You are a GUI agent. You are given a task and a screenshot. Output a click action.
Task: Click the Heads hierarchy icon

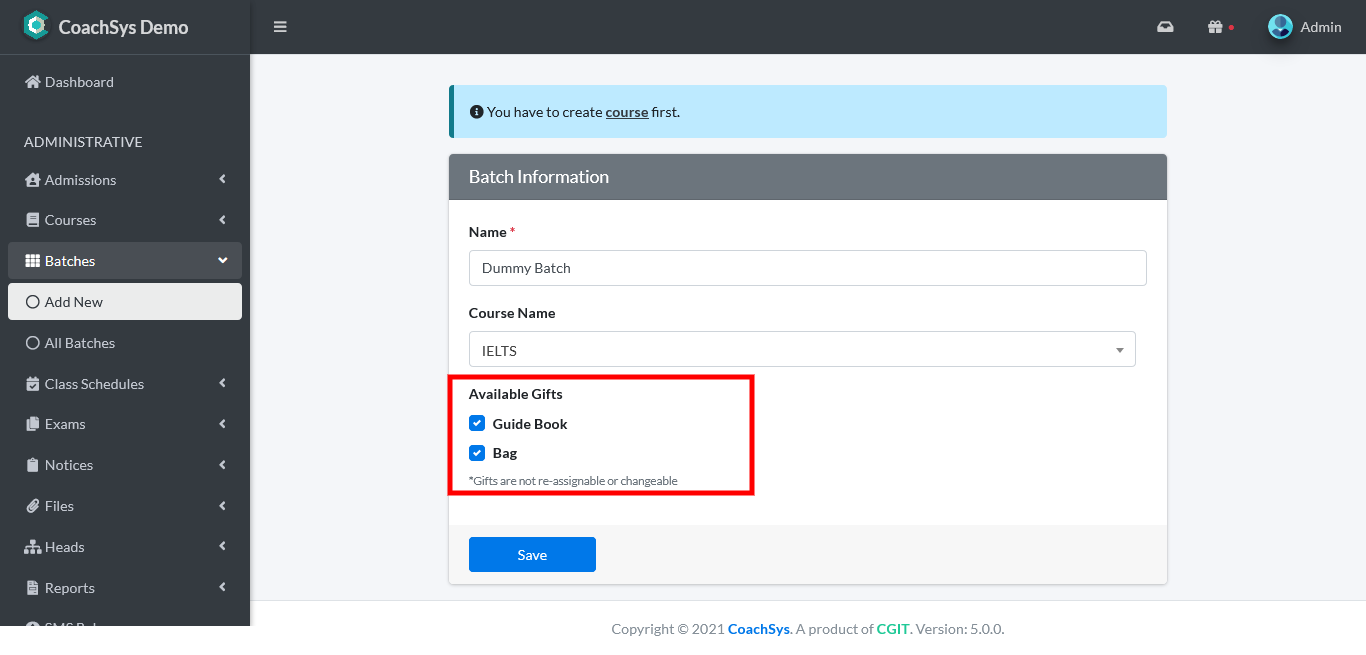[33, 547]
